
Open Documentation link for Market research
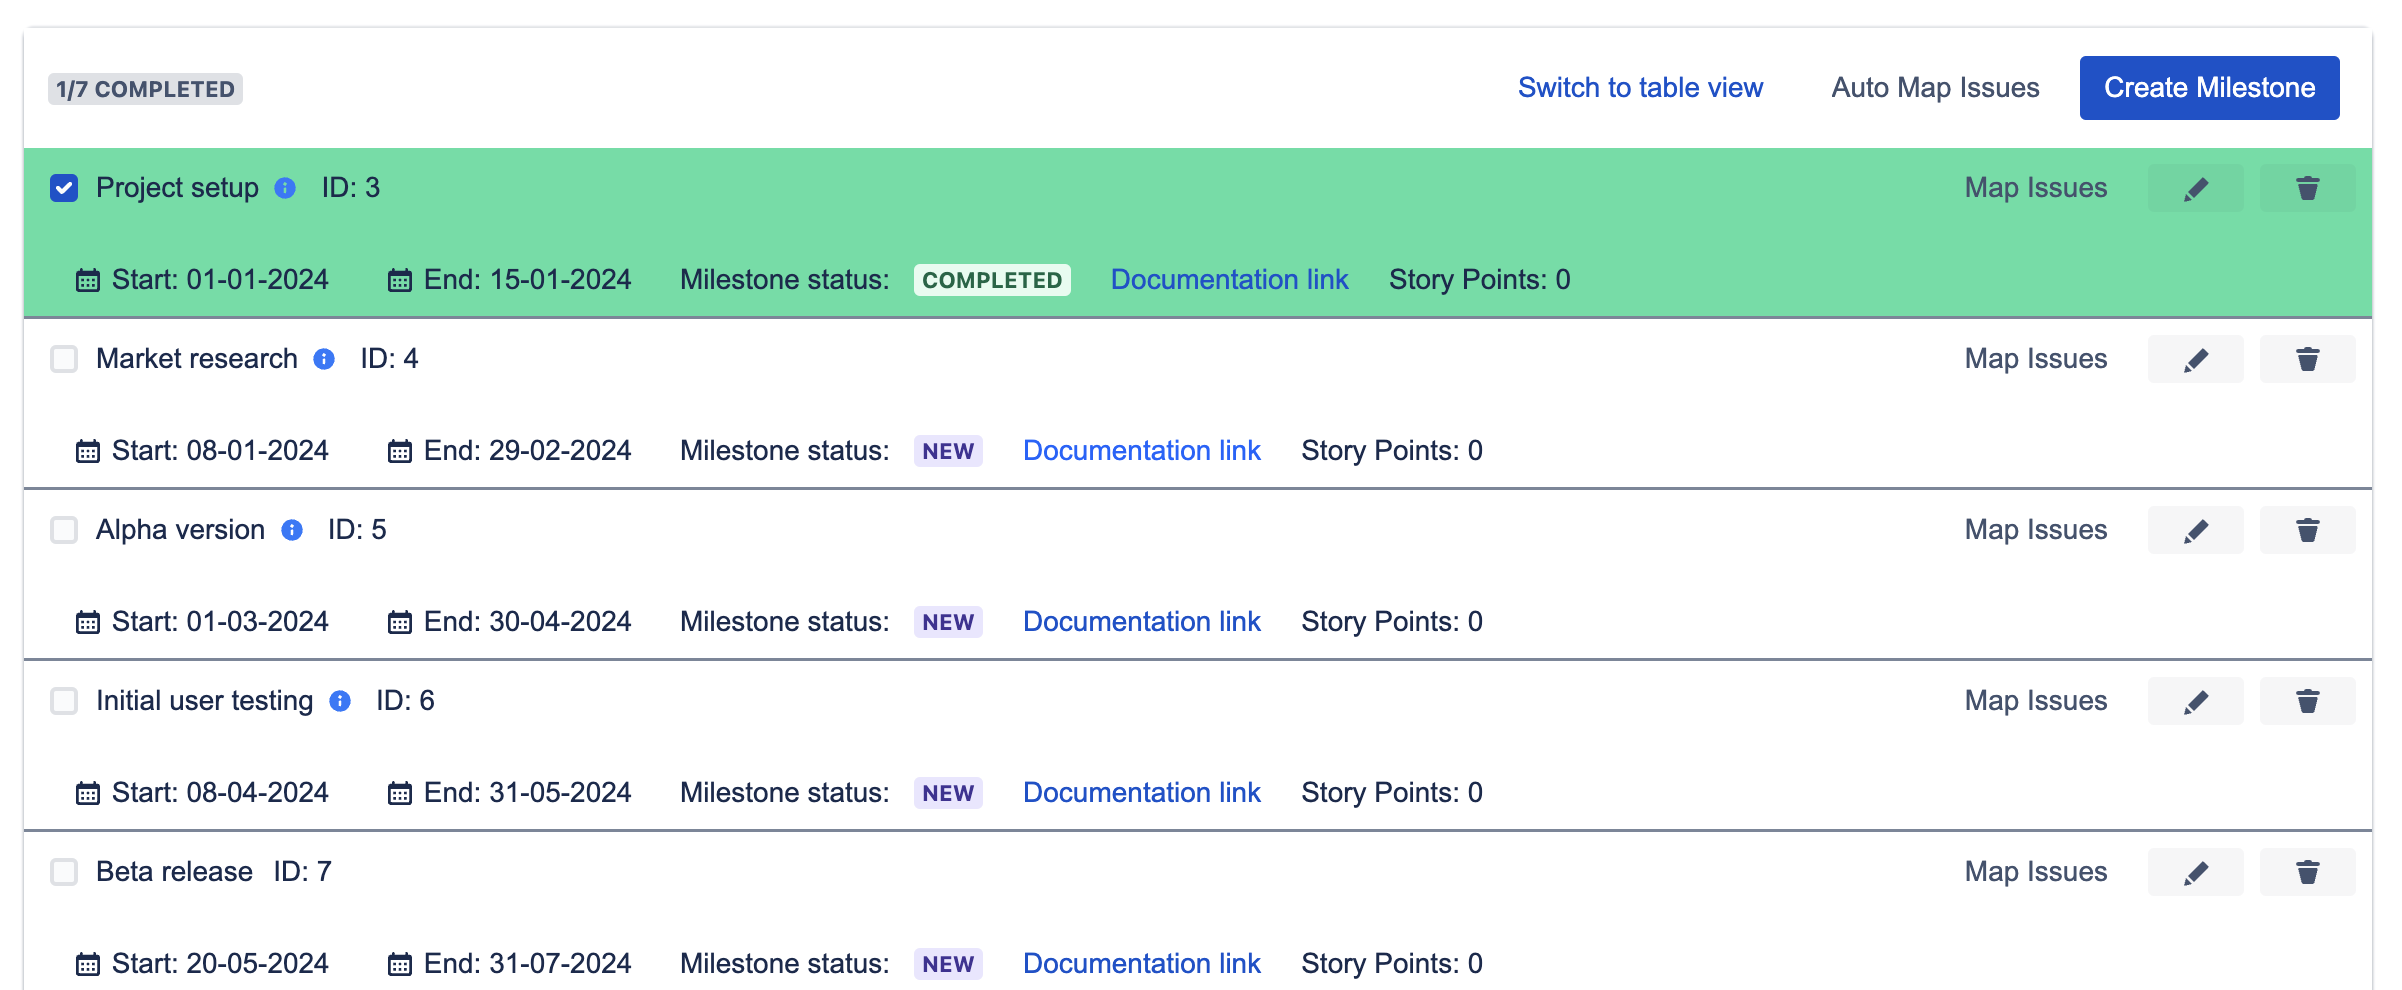pos(1141,450)
